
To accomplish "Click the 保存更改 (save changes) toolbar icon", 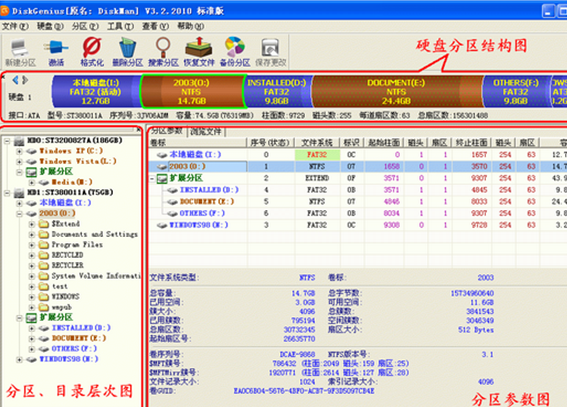I will 270,52.
